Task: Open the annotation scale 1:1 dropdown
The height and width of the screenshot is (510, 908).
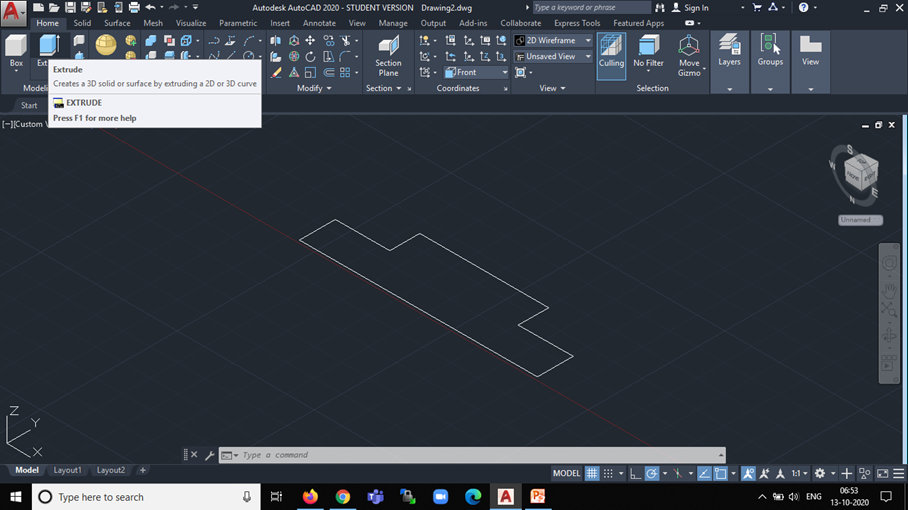Action: pyautogui.click(x=800, y=474)
